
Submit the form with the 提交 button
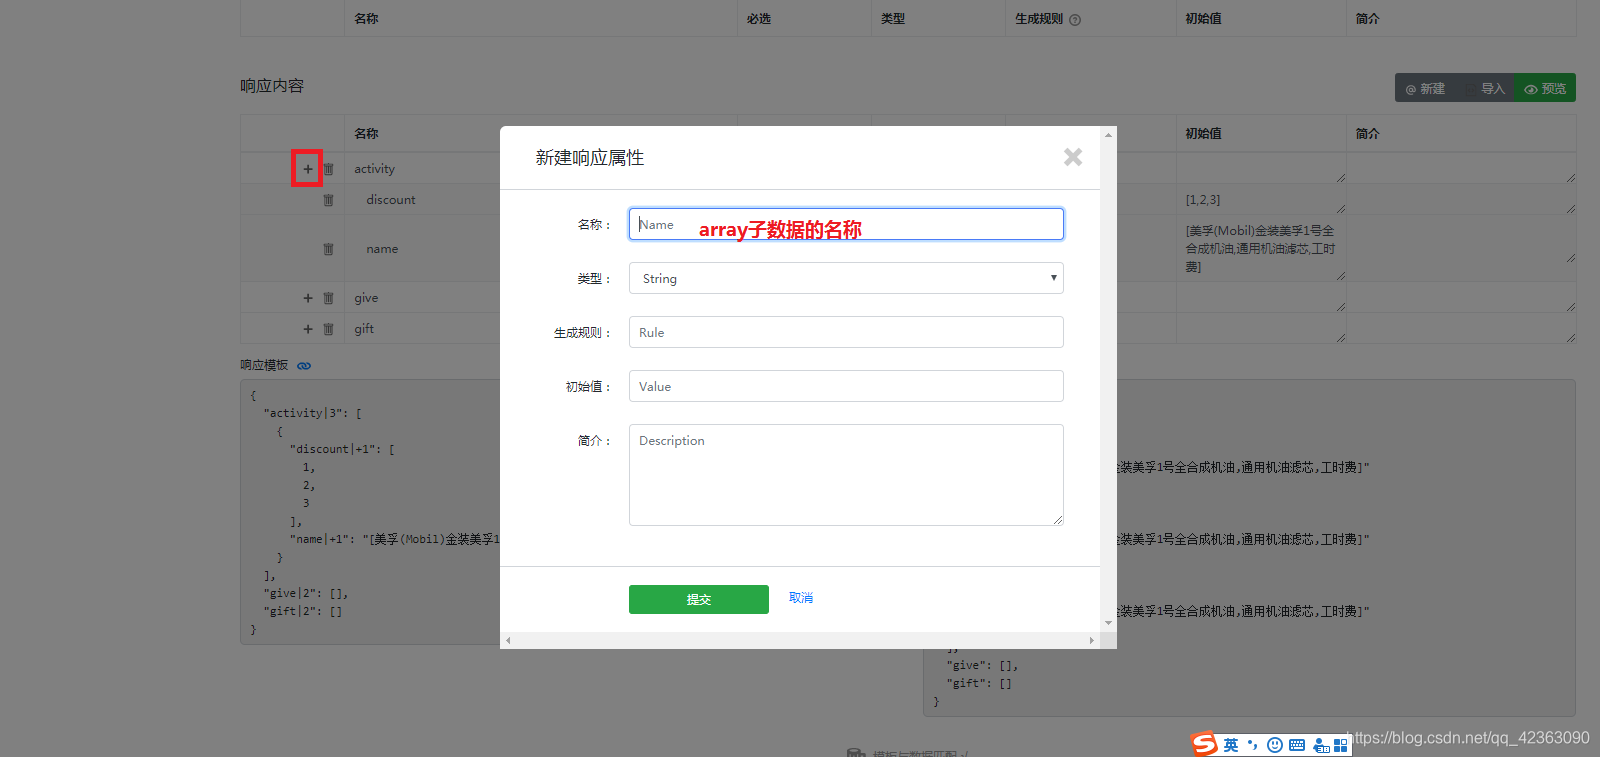pyautogui.click(x=699, y=599)
